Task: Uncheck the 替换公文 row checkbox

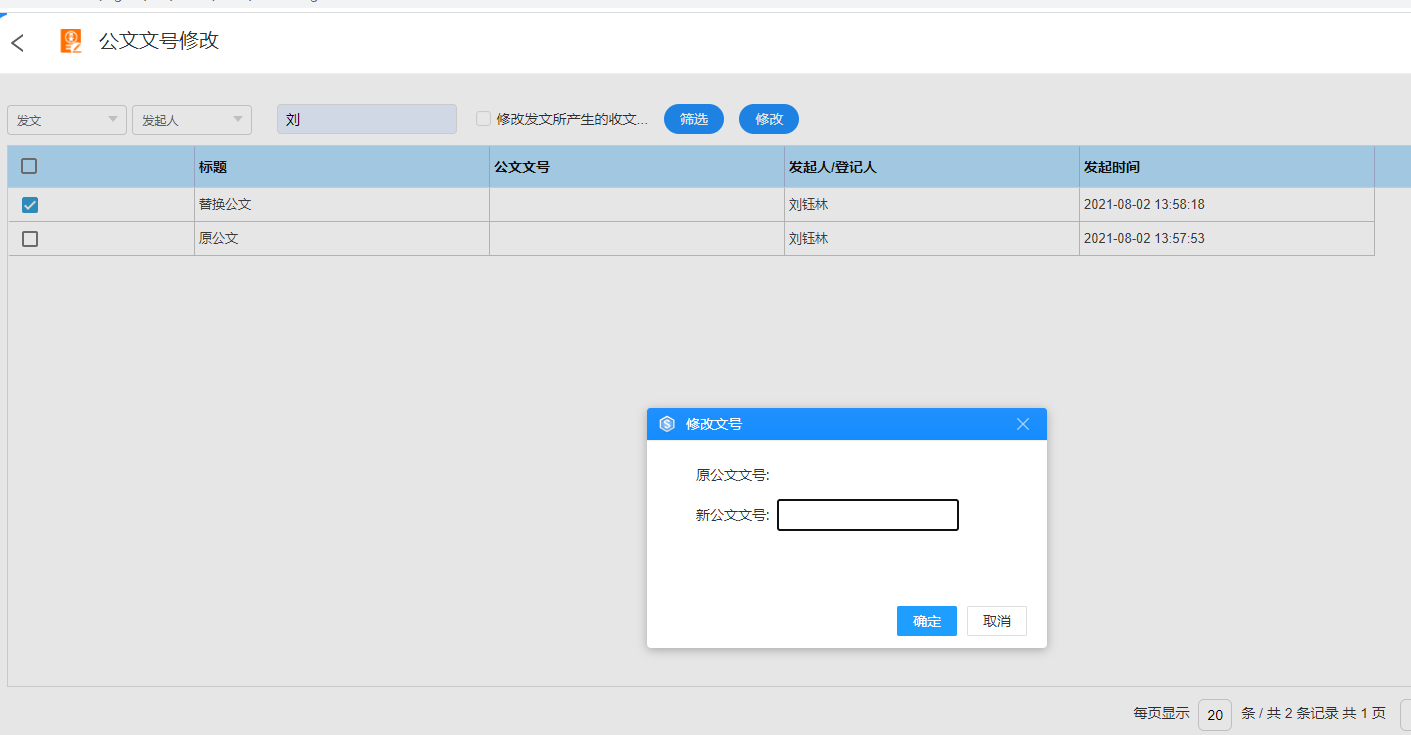Action: (30, 205)
